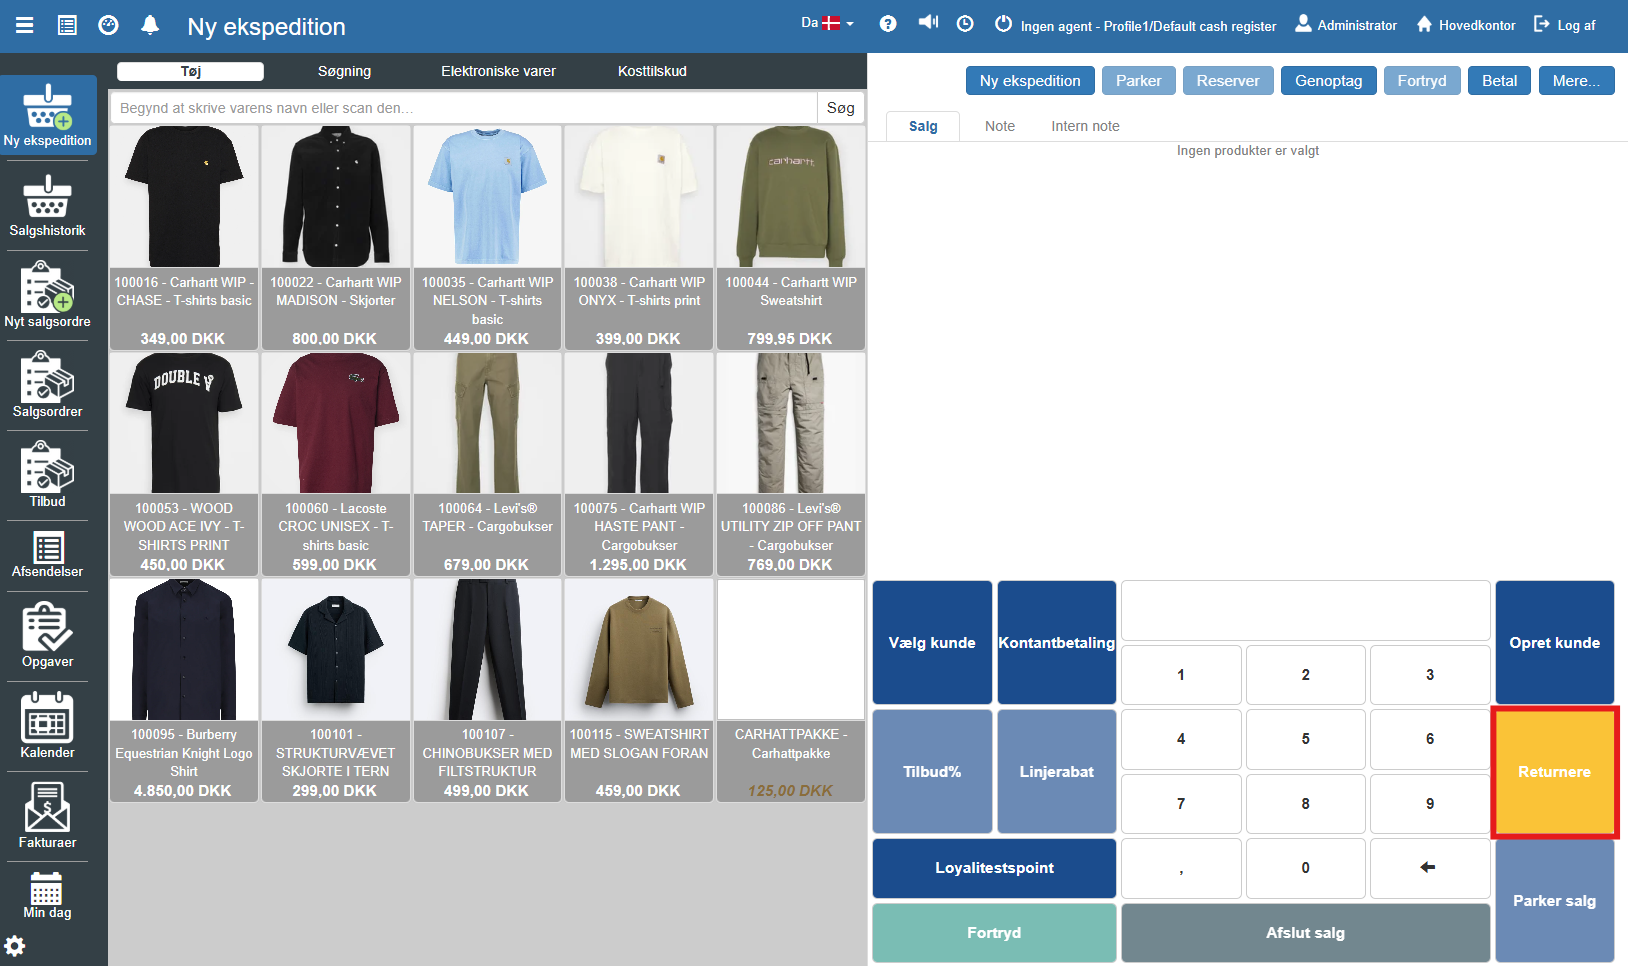This screenshot has width=1628, height=966.
Task: Tap numpad key 0
Action: [1305, 868]
